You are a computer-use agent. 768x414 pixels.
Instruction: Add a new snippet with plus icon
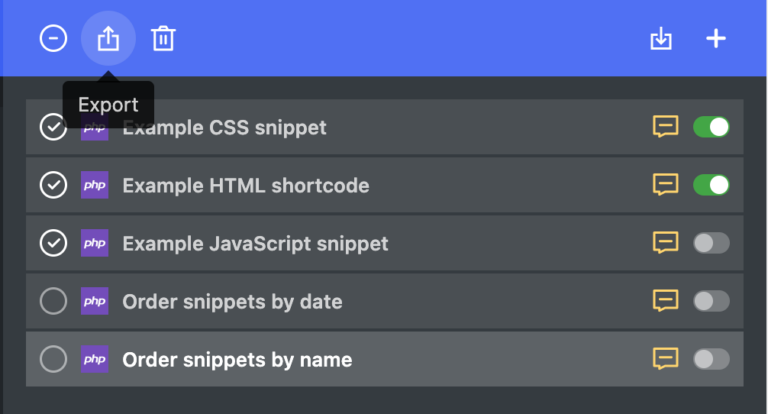(716, 38)
